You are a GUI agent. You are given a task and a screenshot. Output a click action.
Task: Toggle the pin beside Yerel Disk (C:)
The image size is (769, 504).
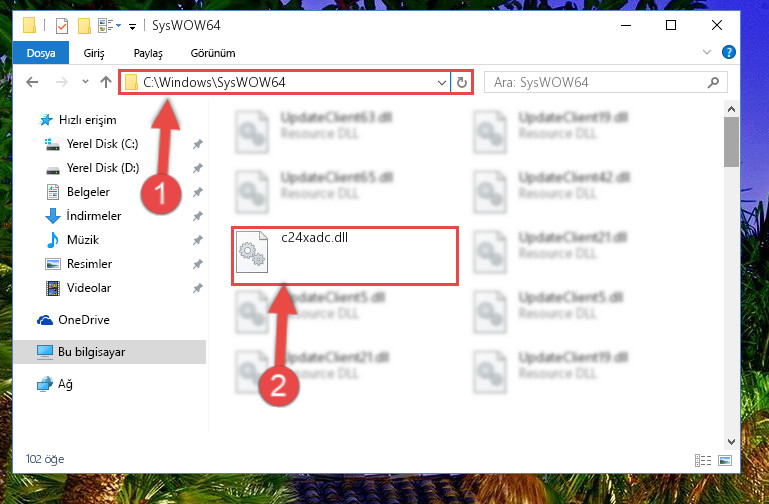[198, 144]
